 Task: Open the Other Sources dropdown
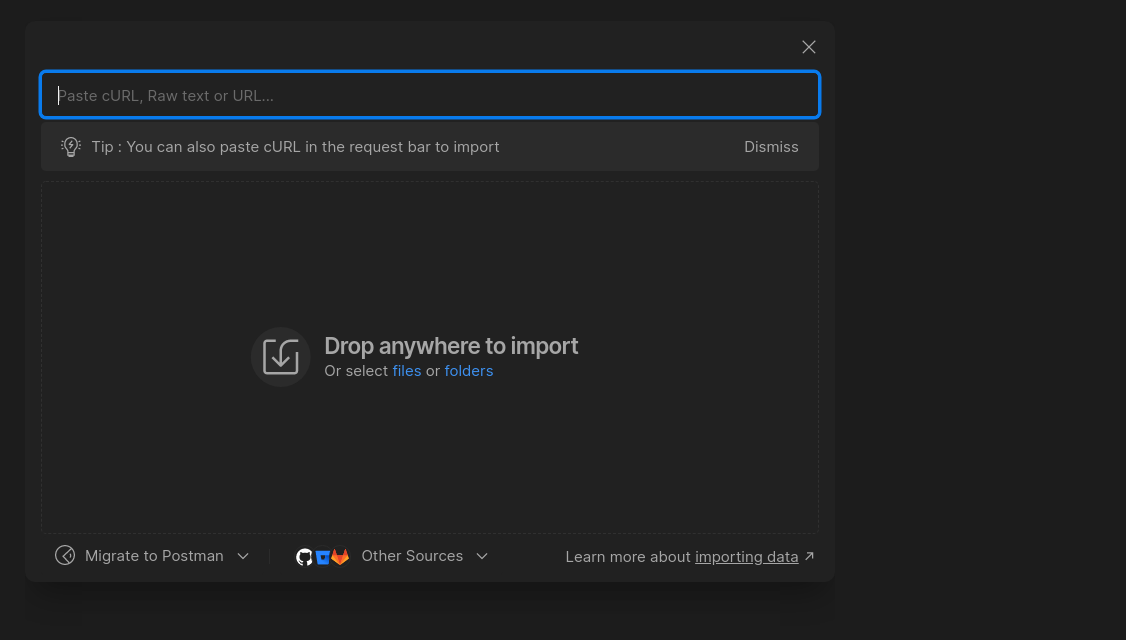[x=412, y=556]
